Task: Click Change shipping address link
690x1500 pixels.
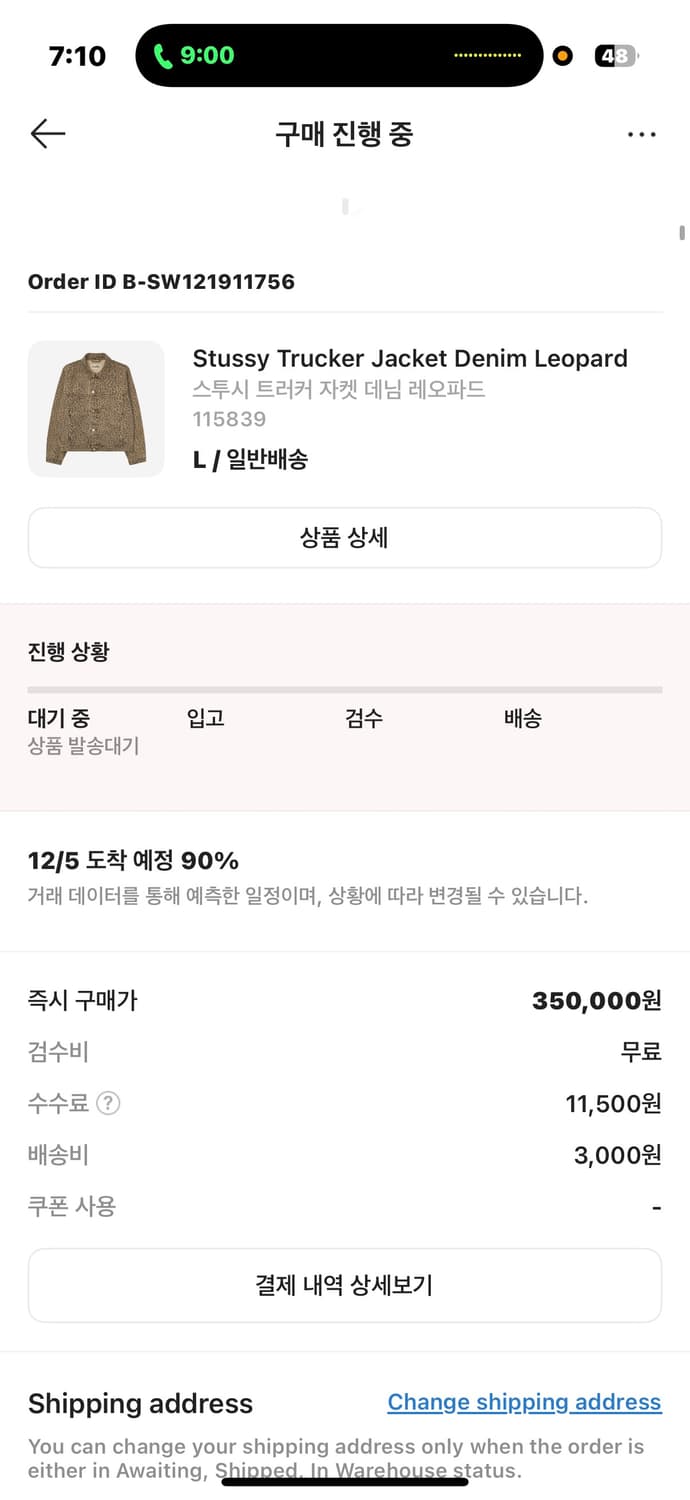Action: pyautogui.click(x=524, y=1402)
